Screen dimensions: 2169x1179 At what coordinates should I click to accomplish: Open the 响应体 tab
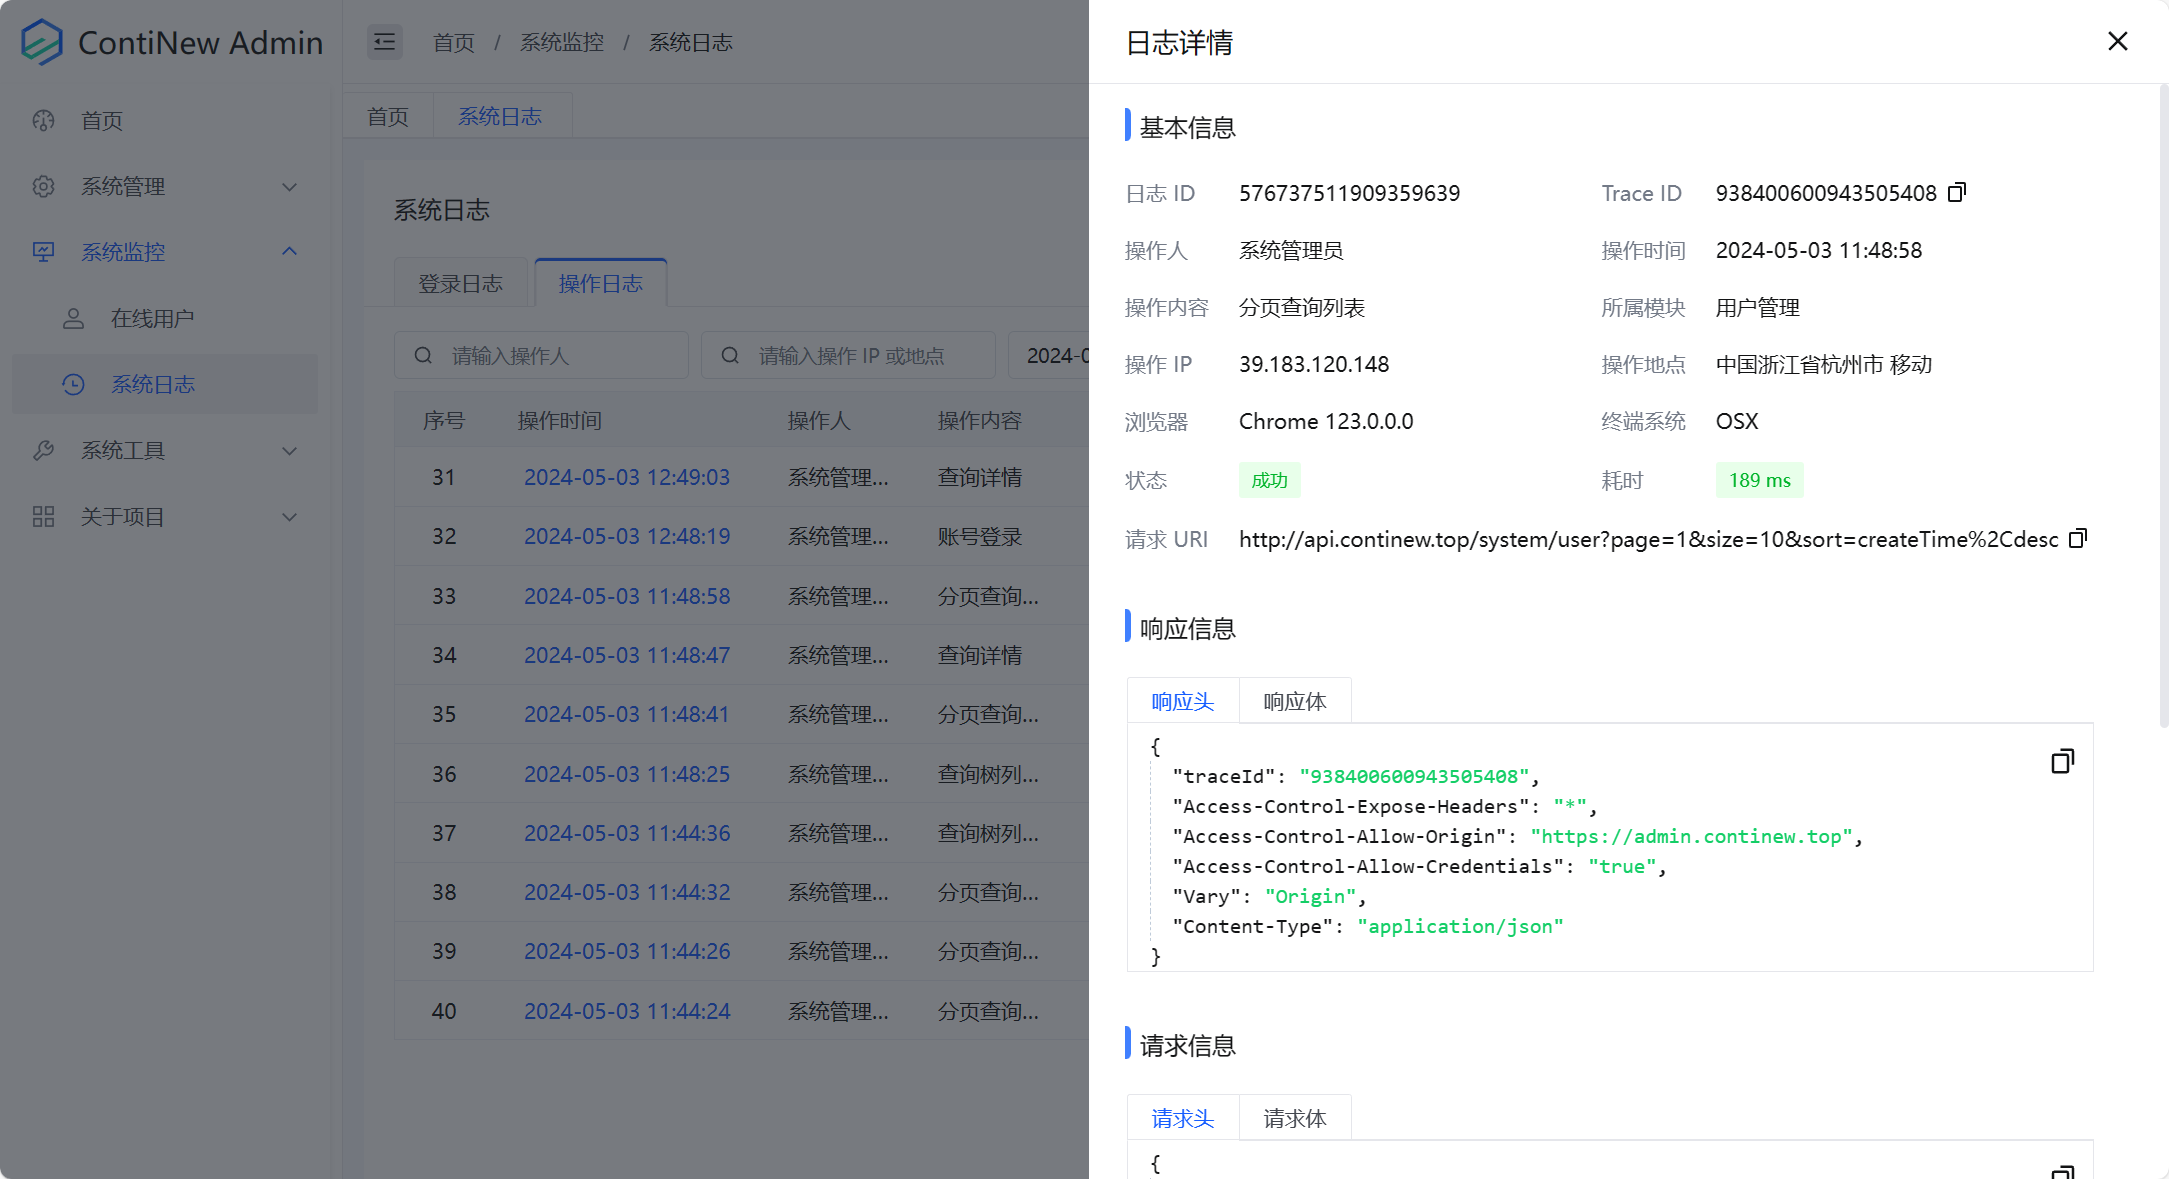click(1295, 701)
